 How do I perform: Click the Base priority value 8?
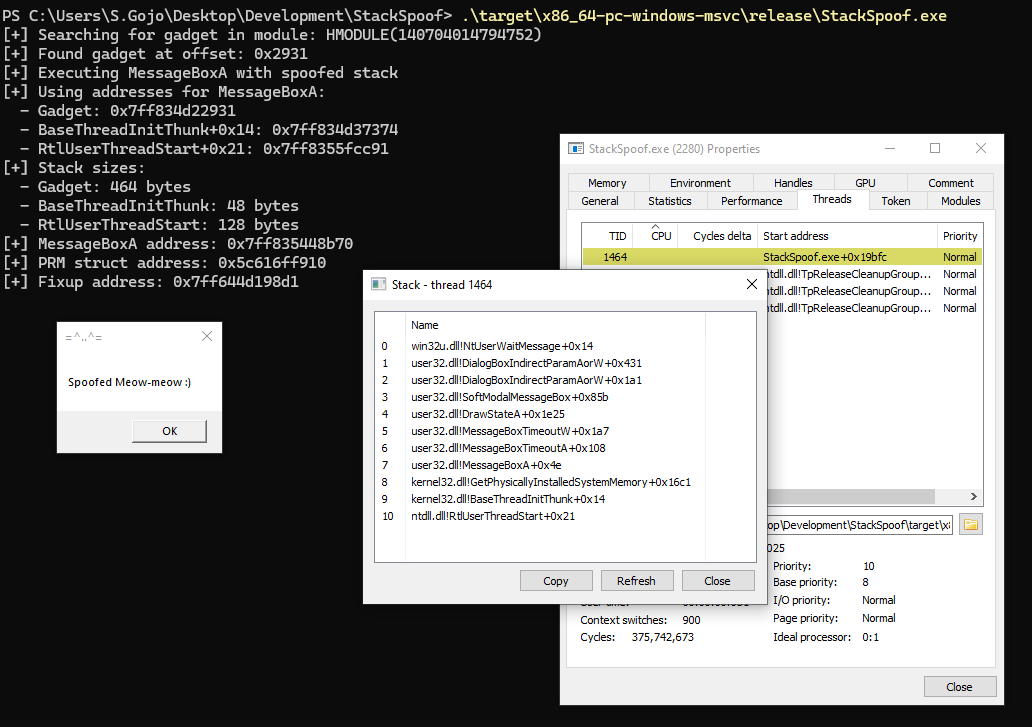click(x=865, y=582)
